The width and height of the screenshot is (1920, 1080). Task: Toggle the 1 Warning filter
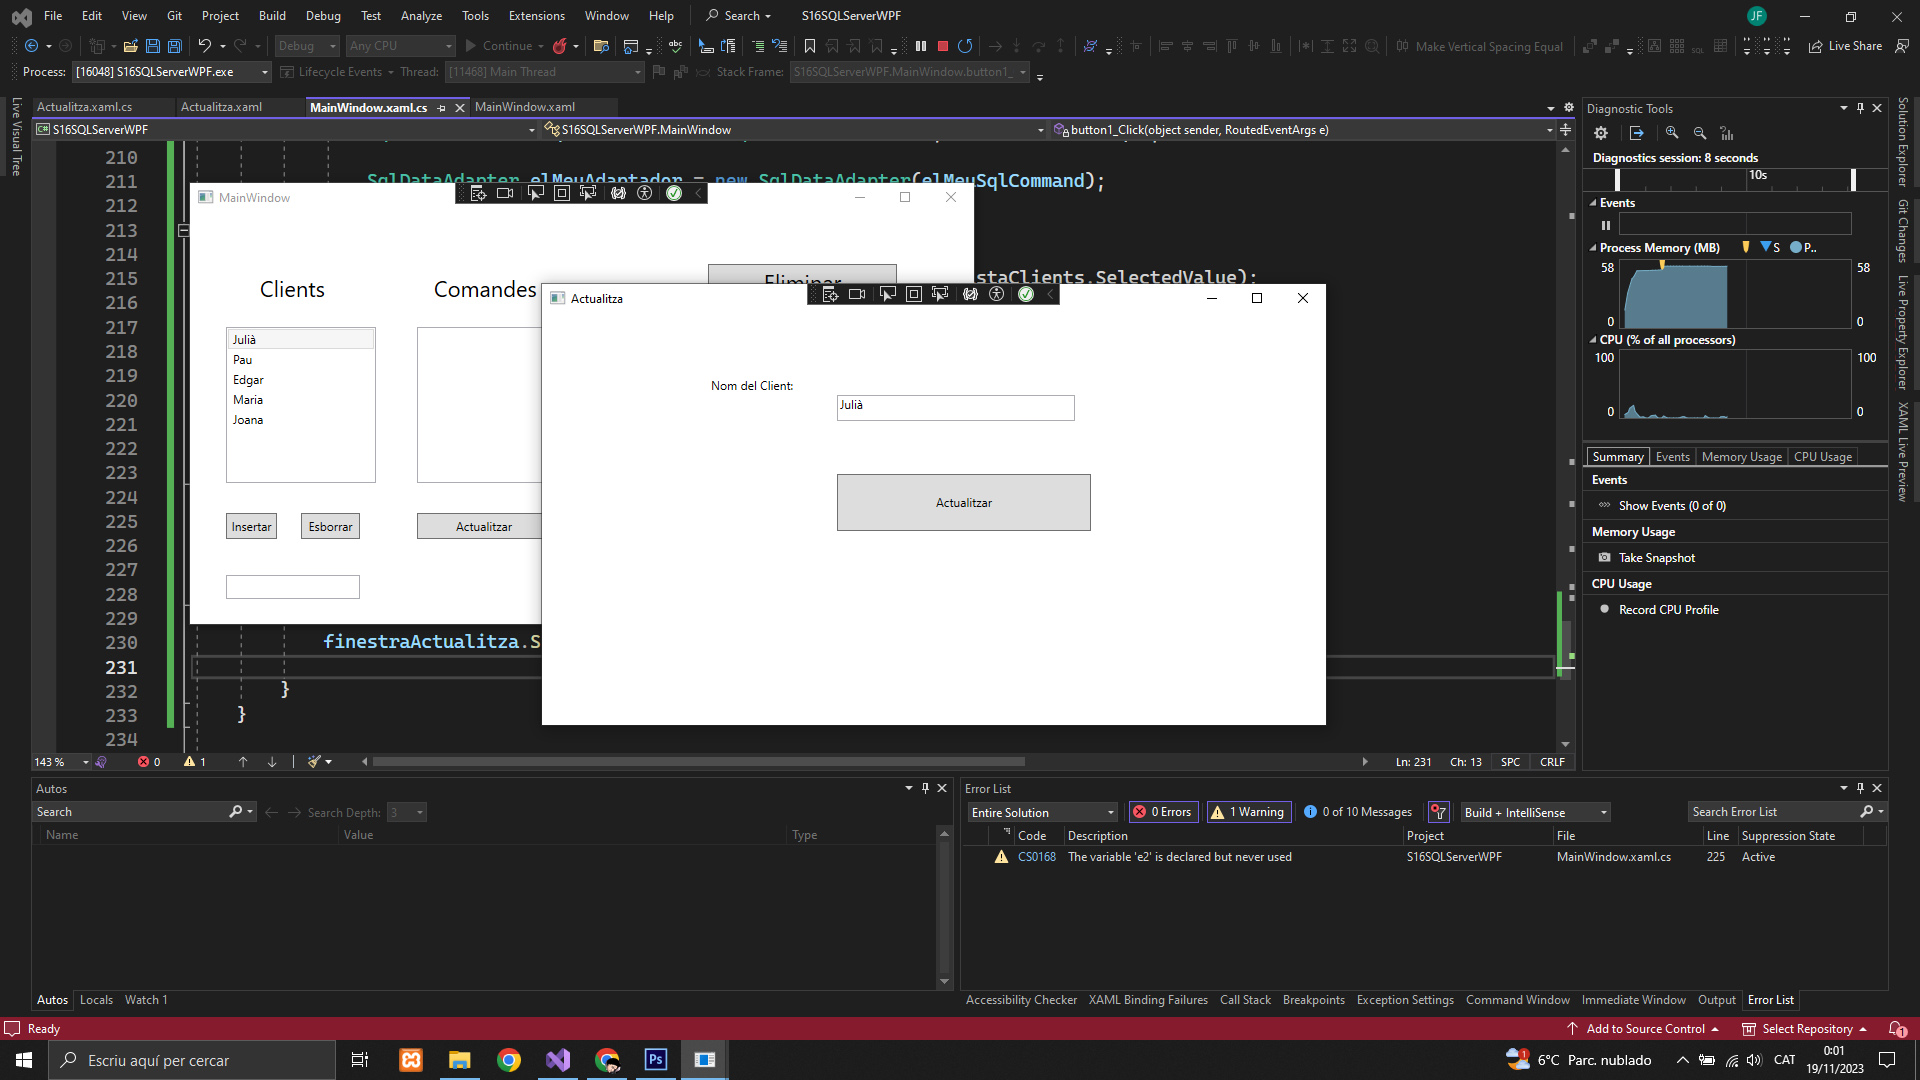[x=1248, y=812]
